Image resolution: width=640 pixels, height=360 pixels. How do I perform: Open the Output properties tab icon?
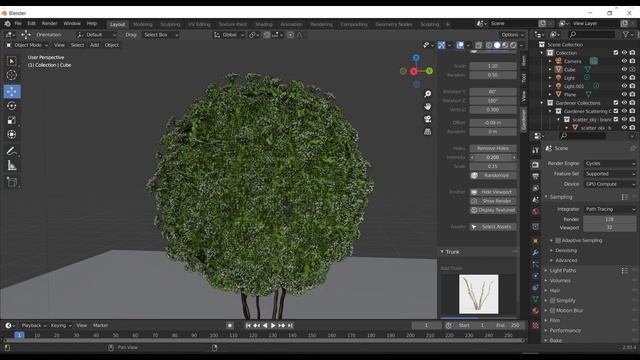coord(536,176)
